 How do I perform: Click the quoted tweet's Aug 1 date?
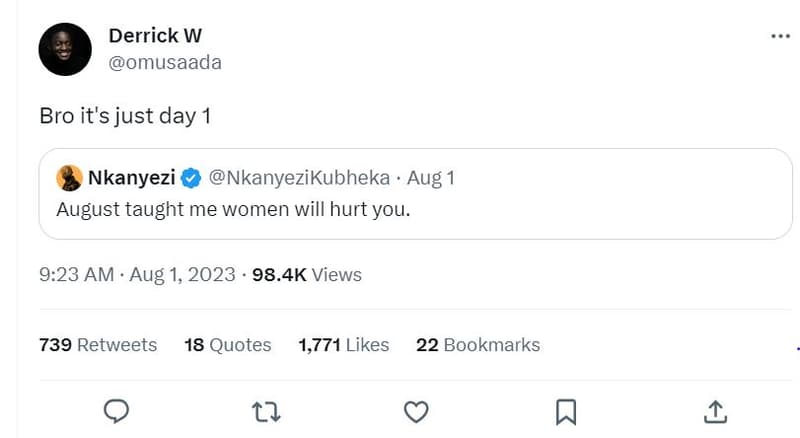(x=432, y=178)
